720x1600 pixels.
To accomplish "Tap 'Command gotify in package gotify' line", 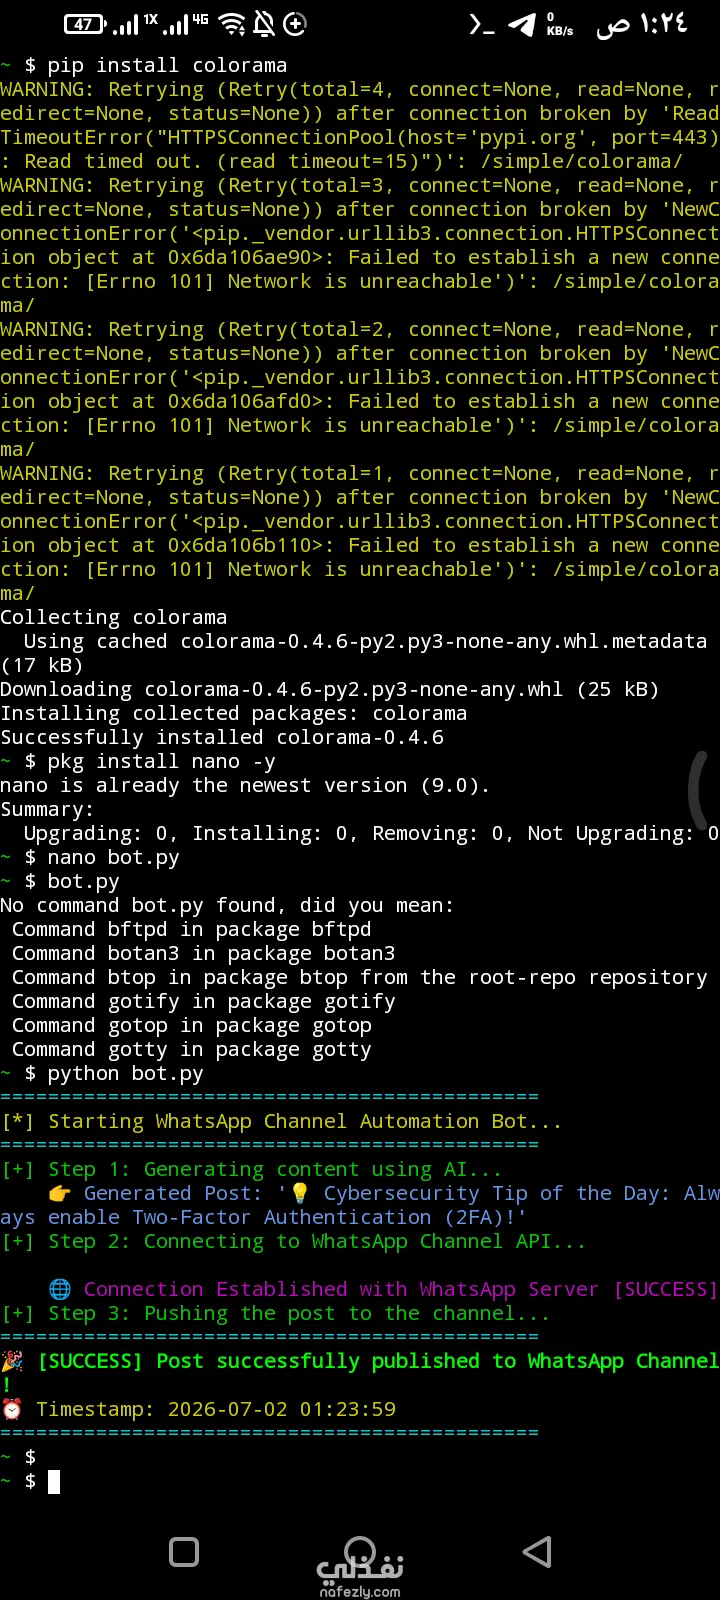I will pyautogui.click(x=204, y=1001).
